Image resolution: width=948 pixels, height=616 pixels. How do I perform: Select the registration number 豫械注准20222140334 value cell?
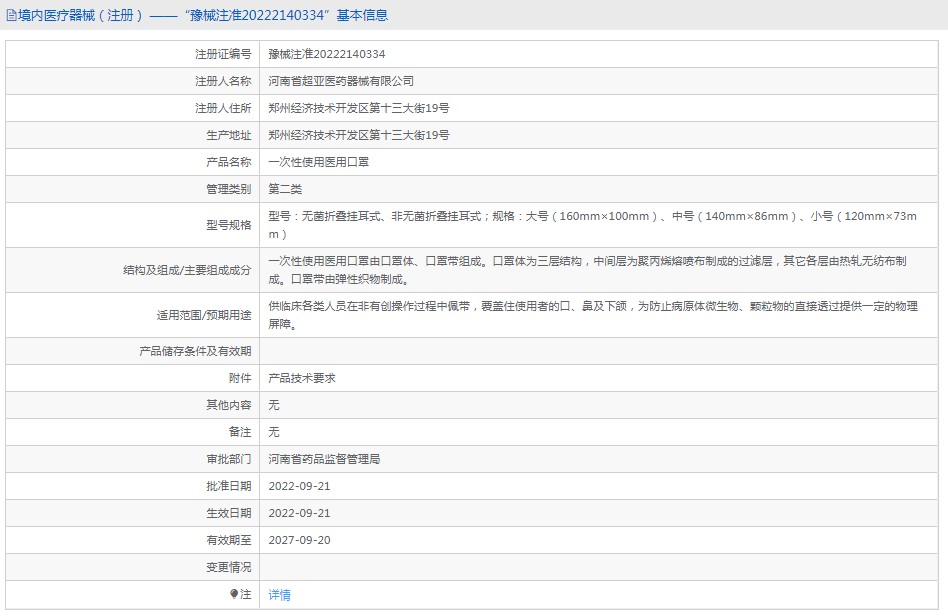pos(327,54)
